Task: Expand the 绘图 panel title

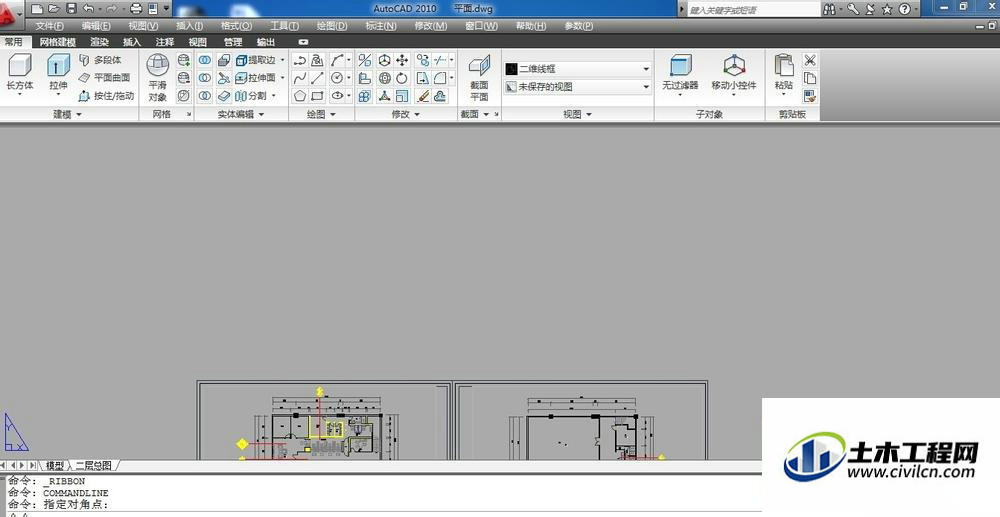Action: click(321, 114)
